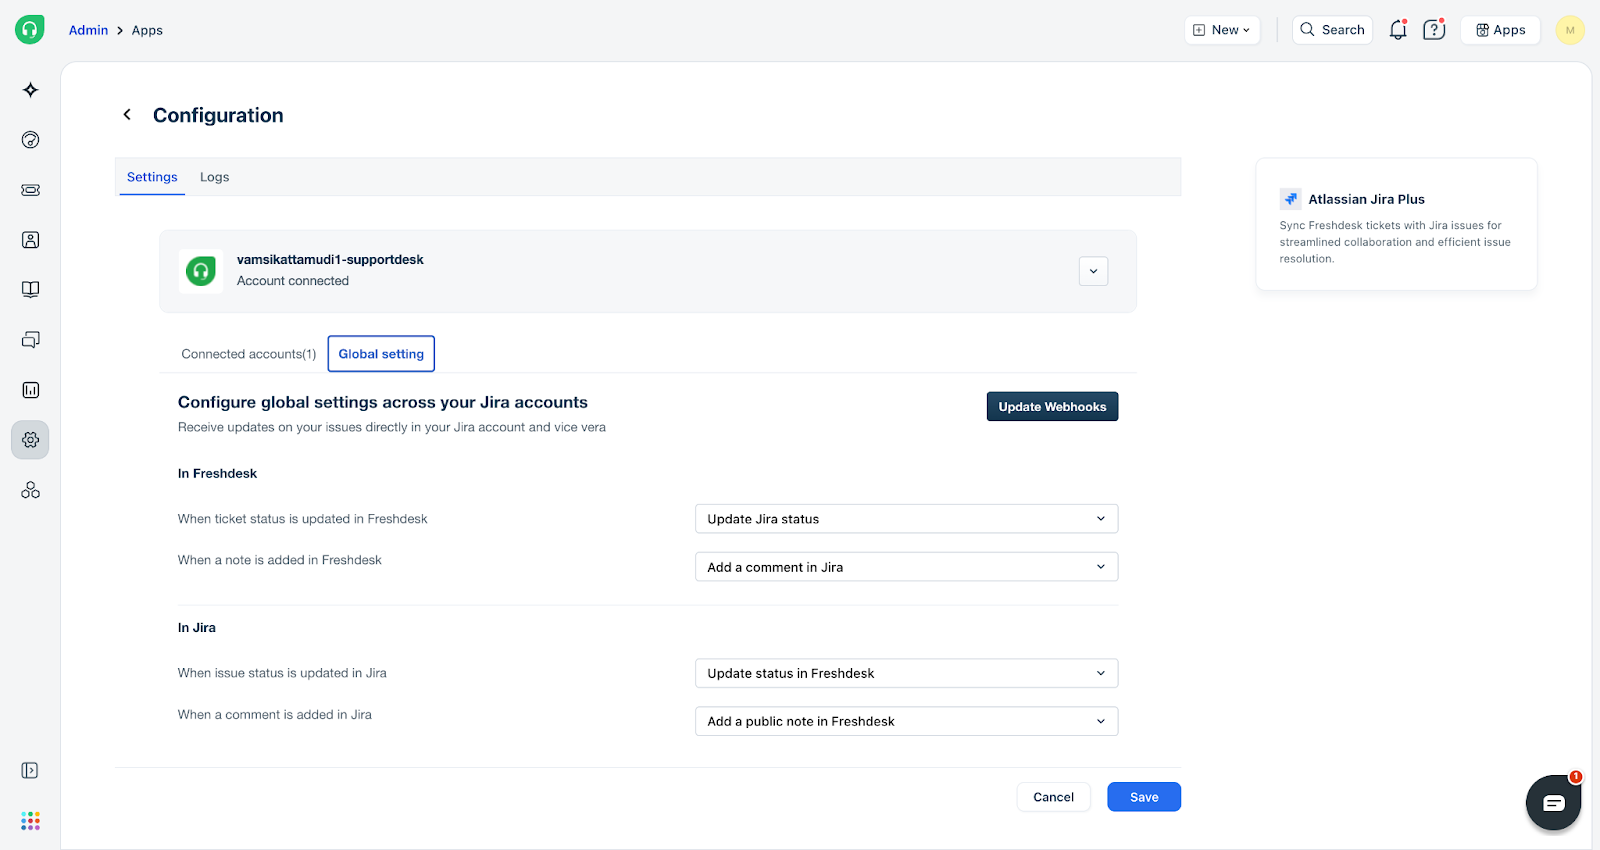Open the chat widget bubble

[x=1553, y=803]
